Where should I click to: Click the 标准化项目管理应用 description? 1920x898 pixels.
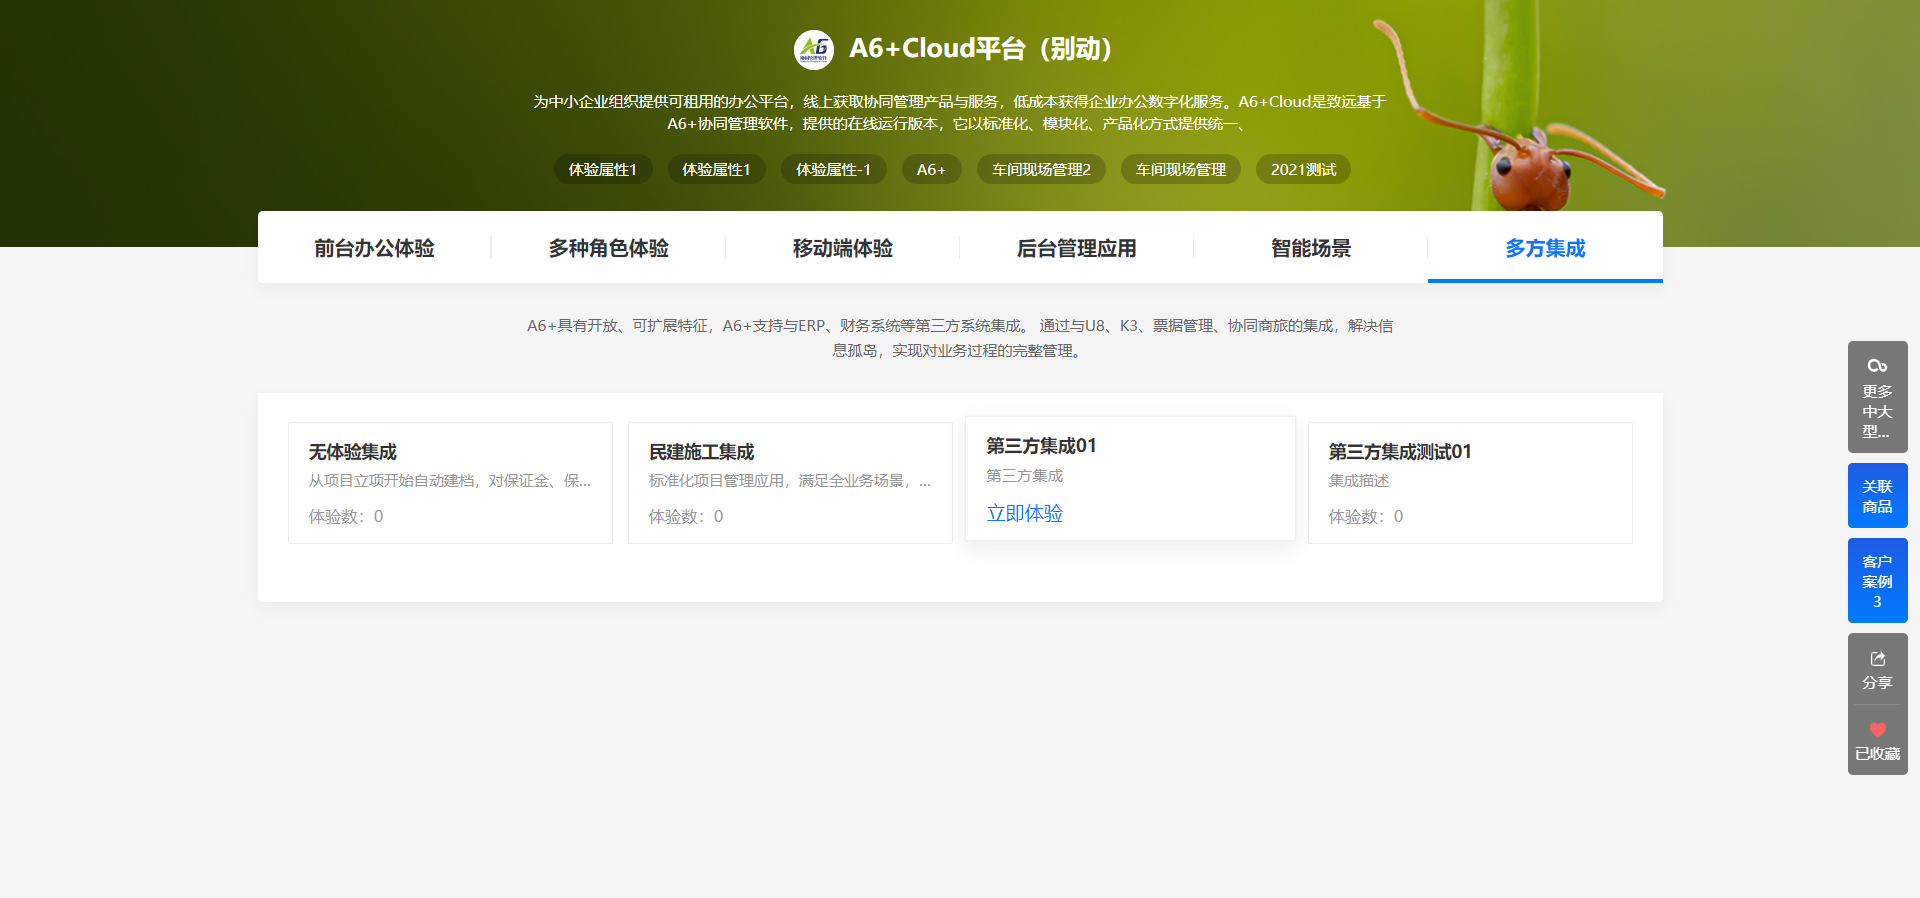pos(790,481)
